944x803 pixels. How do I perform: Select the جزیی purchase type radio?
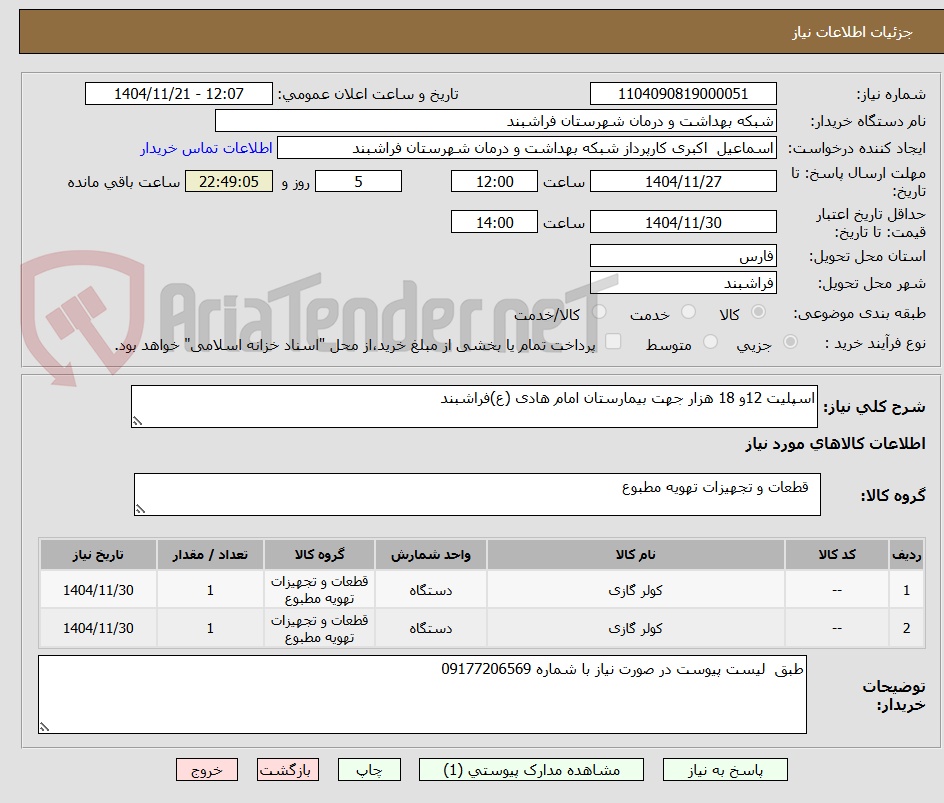790,342
